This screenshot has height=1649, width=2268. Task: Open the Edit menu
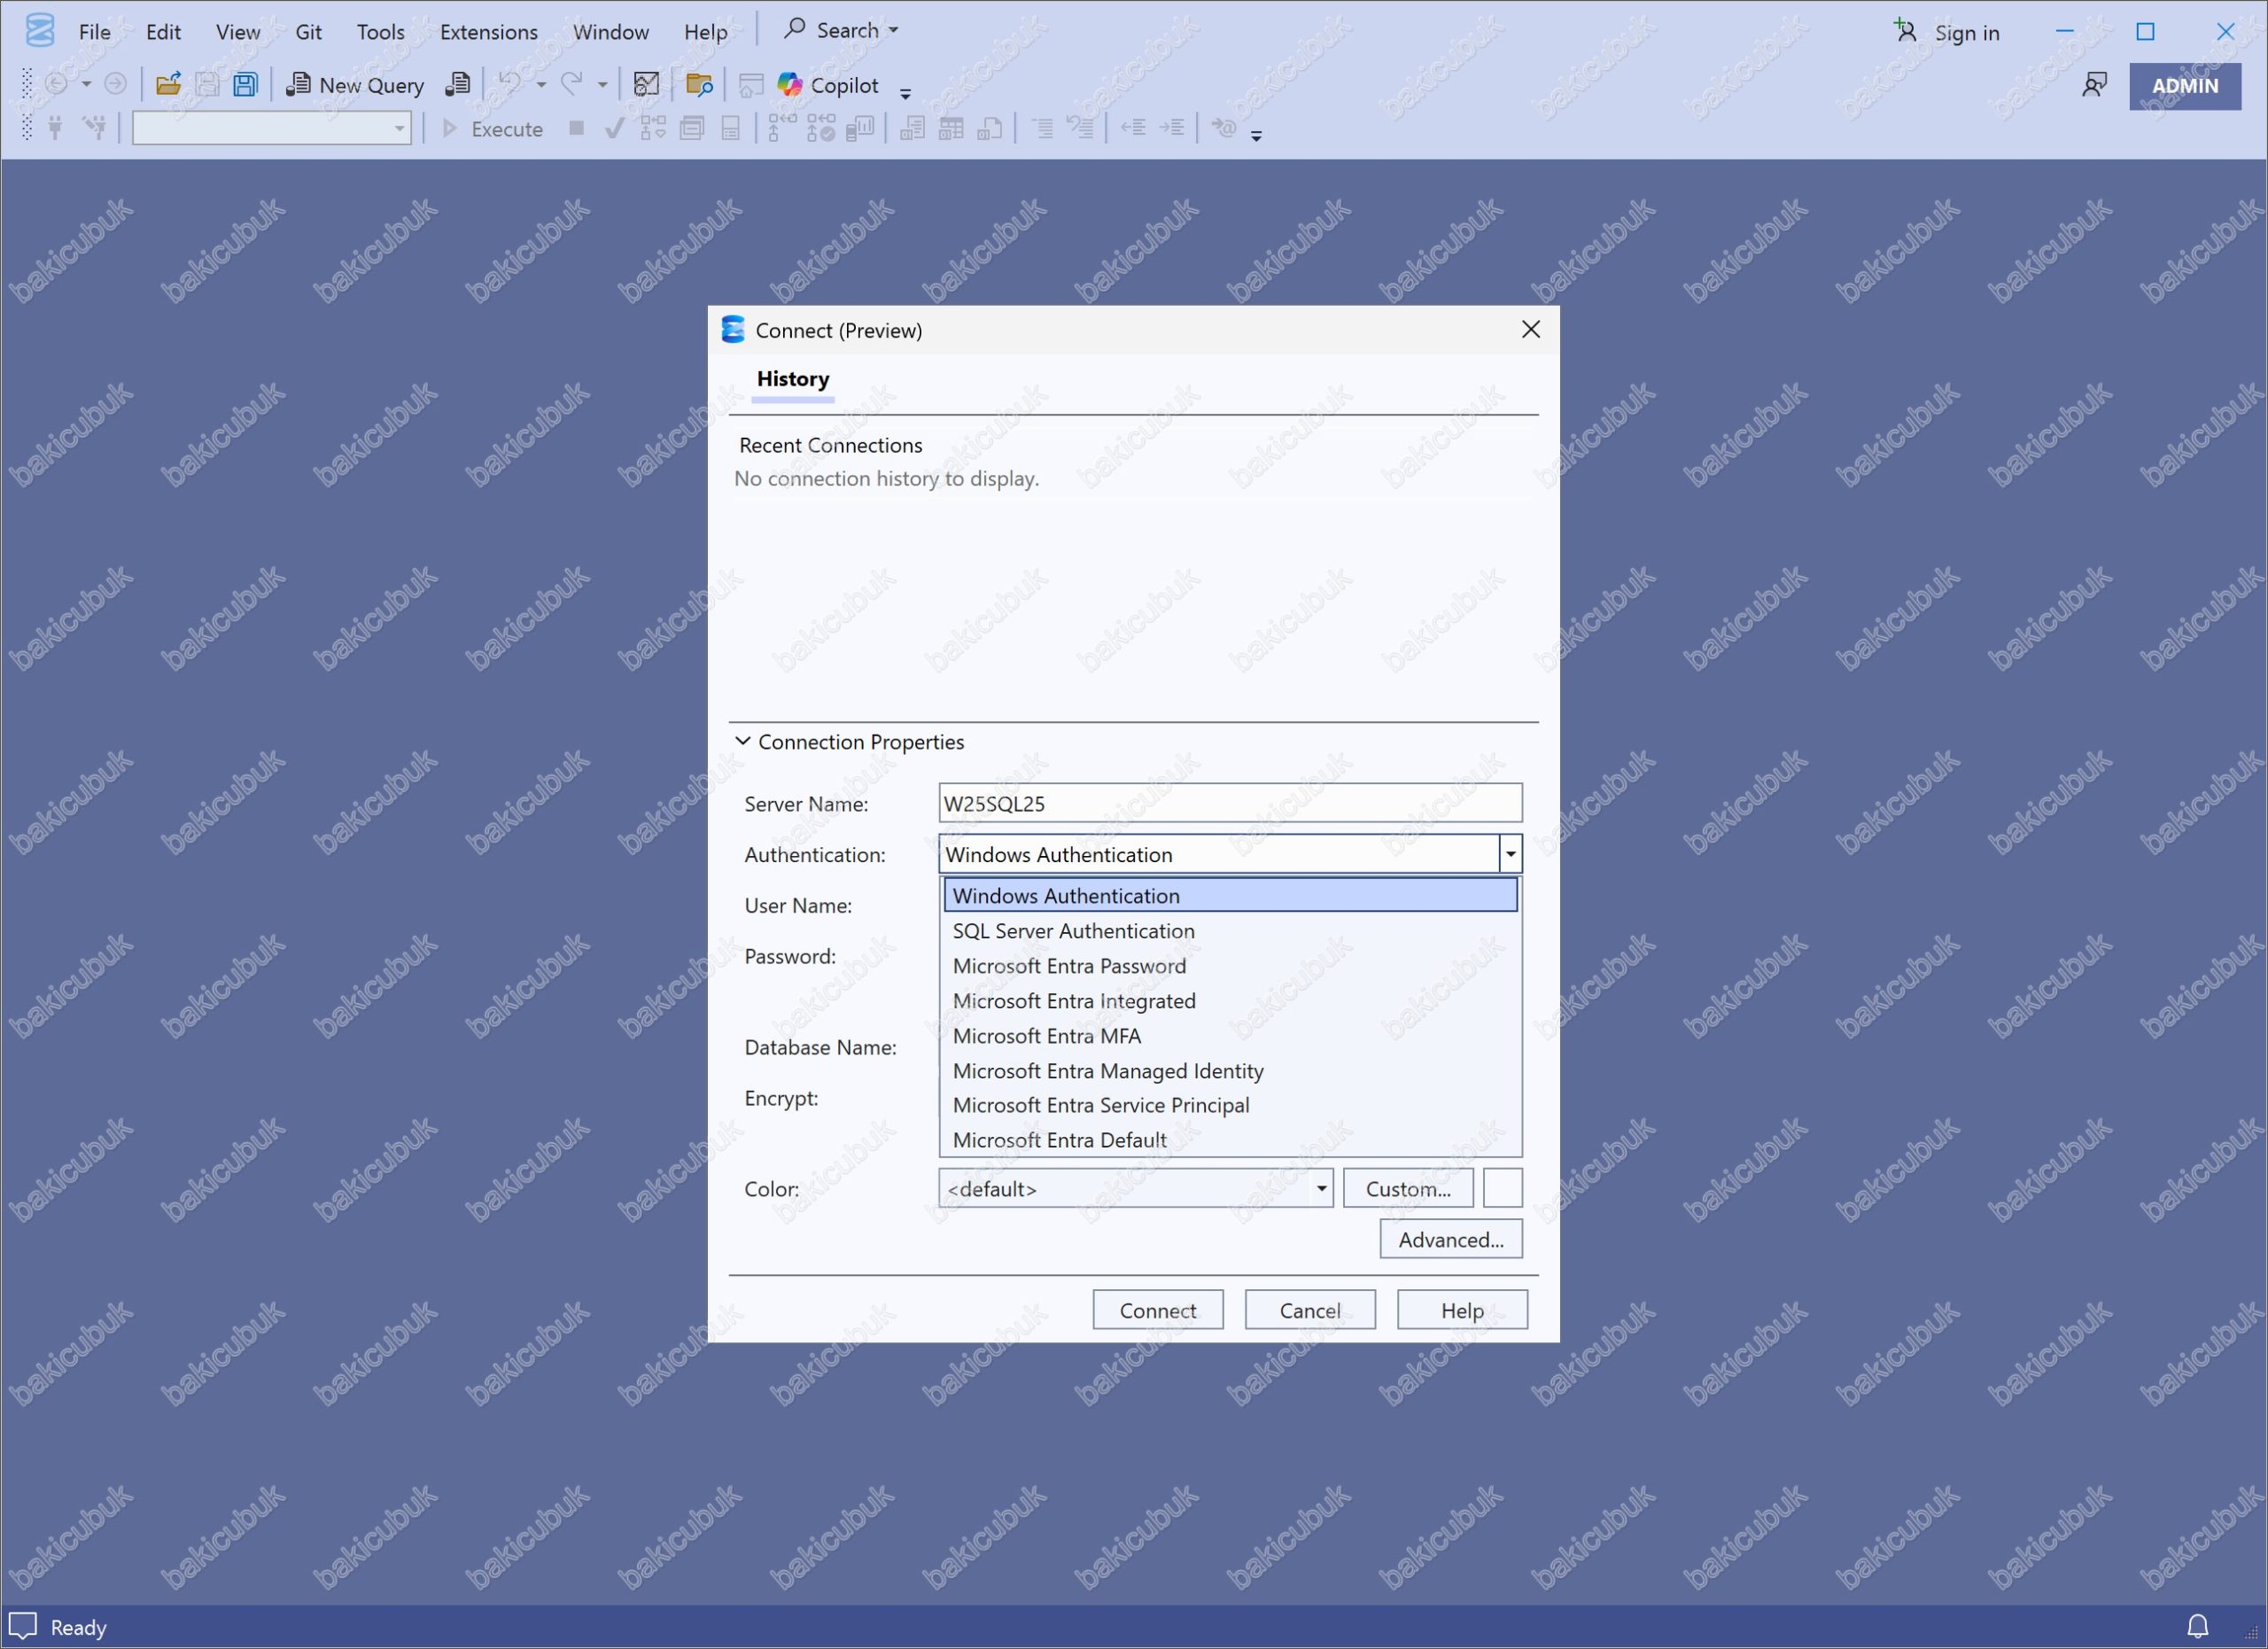[x=163, y=32]
